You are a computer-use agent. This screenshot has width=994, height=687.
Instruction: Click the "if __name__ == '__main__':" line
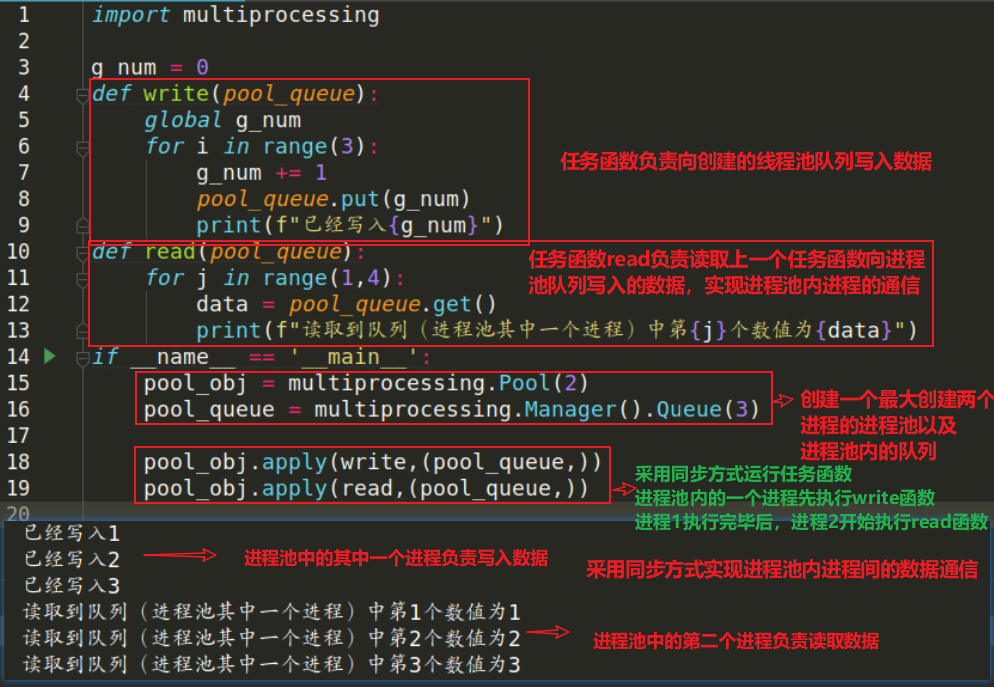pos(261,357)
